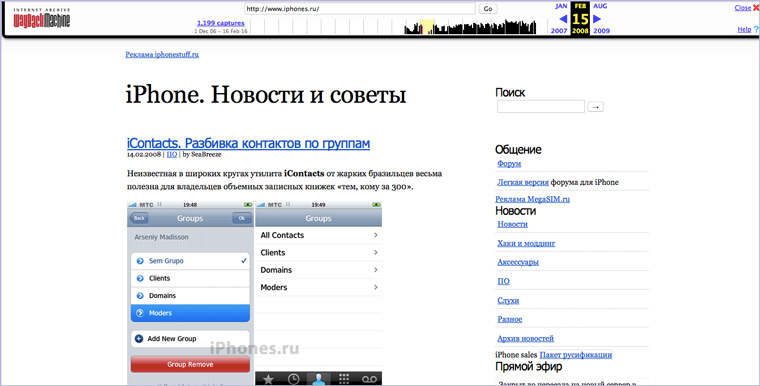
Task: Close the Wayback toolbar with red X
Action: click(x=756, y=8)
